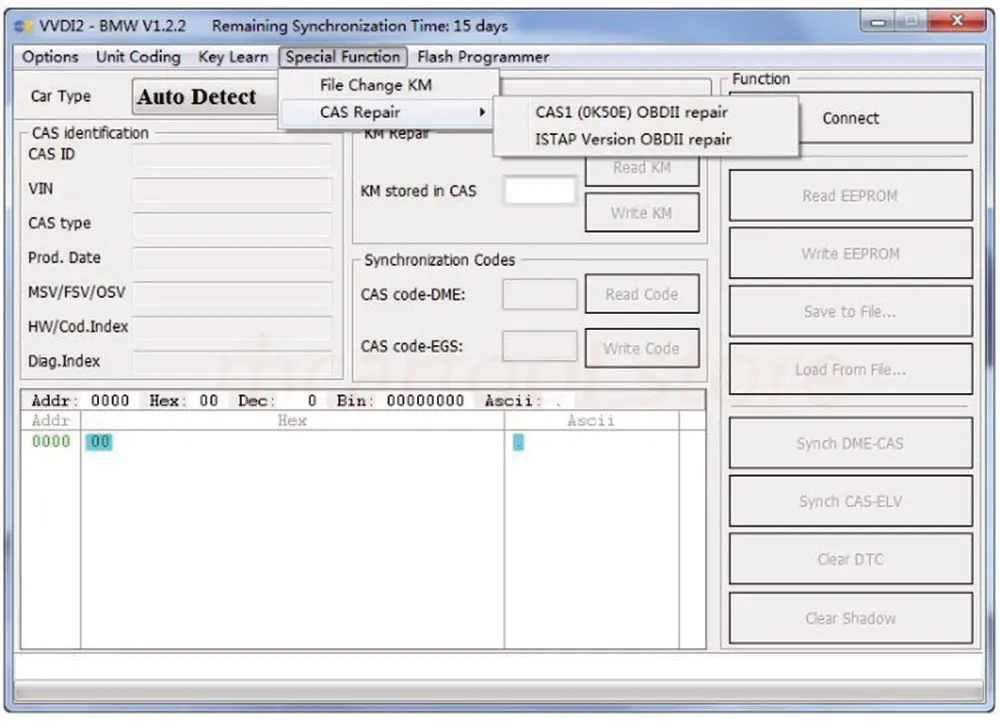This screenshot has width=1000, height=727.
Task: Close the VVDI2 window
Action: pyautogui.click(x=956, y=21)
